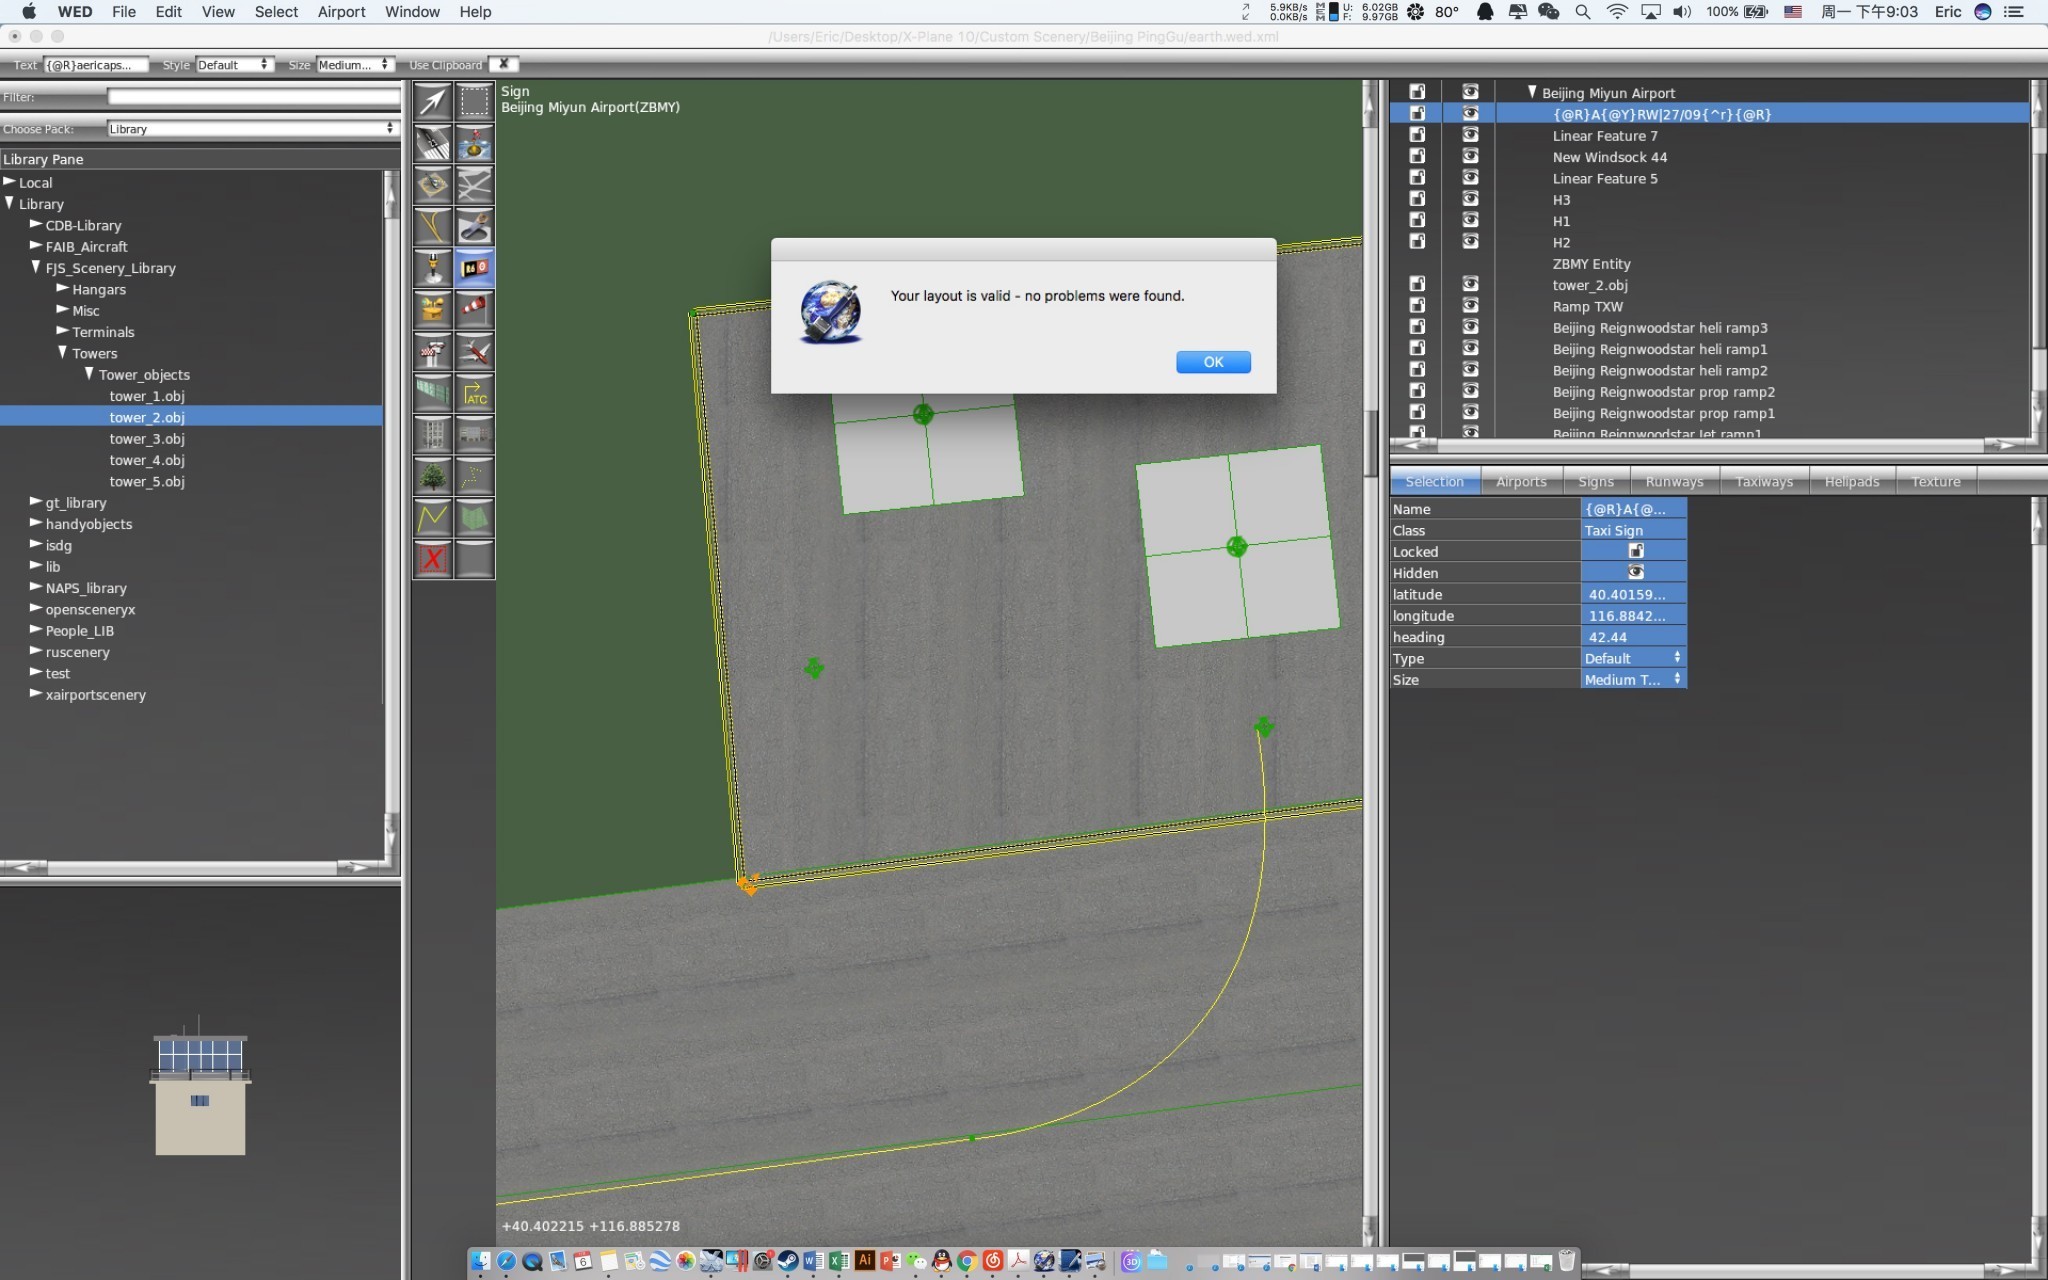Select the Marquee selection tool
This screenshot has height=1280, width=2048.
coord(474,101)
